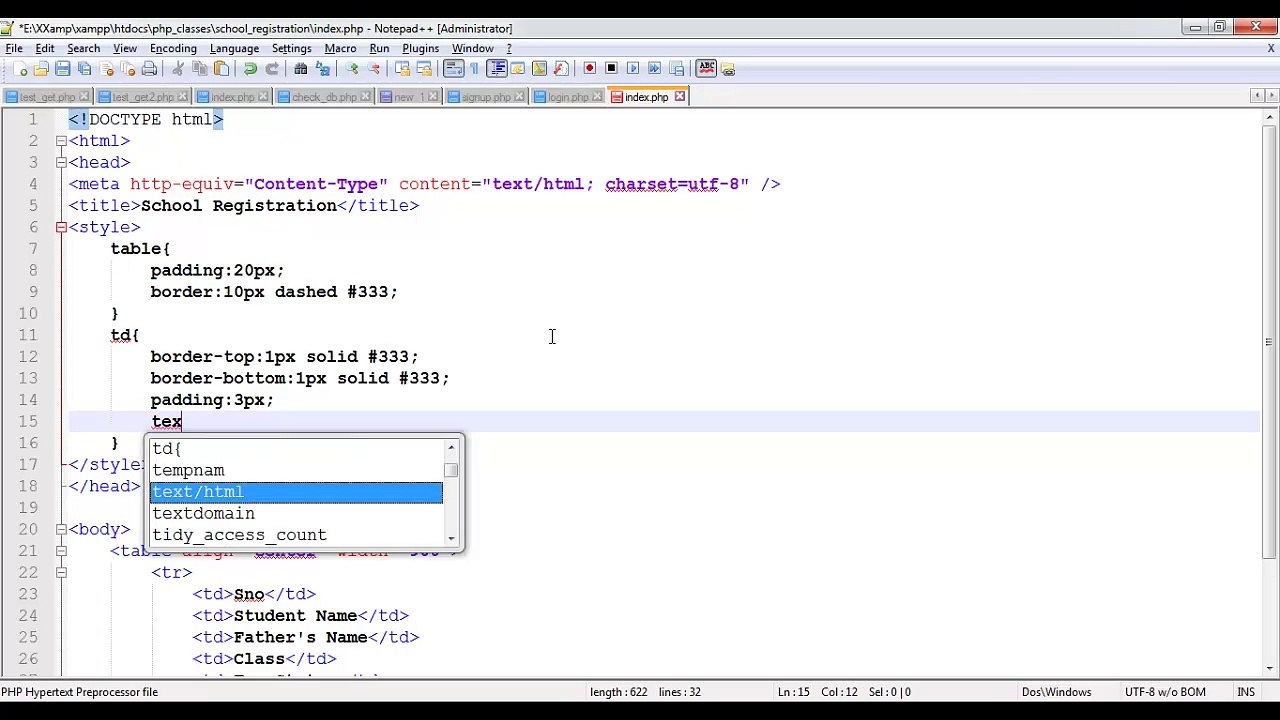Print the document with the printer icon
The height and width of the screenshot is (720, 1280).
150,69
